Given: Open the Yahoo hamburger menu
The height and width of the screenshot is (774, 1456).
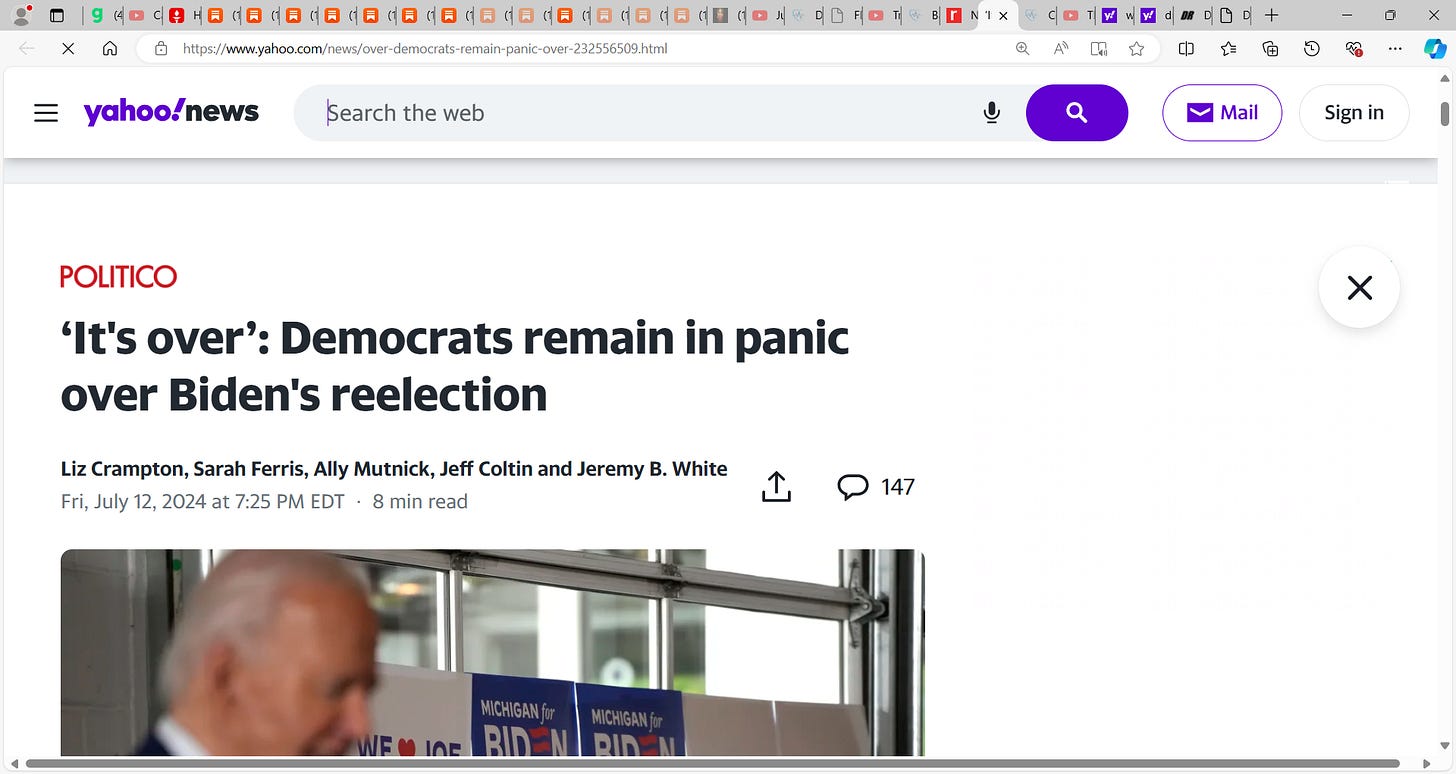Looking at the screenshot, I should point(46,113).
